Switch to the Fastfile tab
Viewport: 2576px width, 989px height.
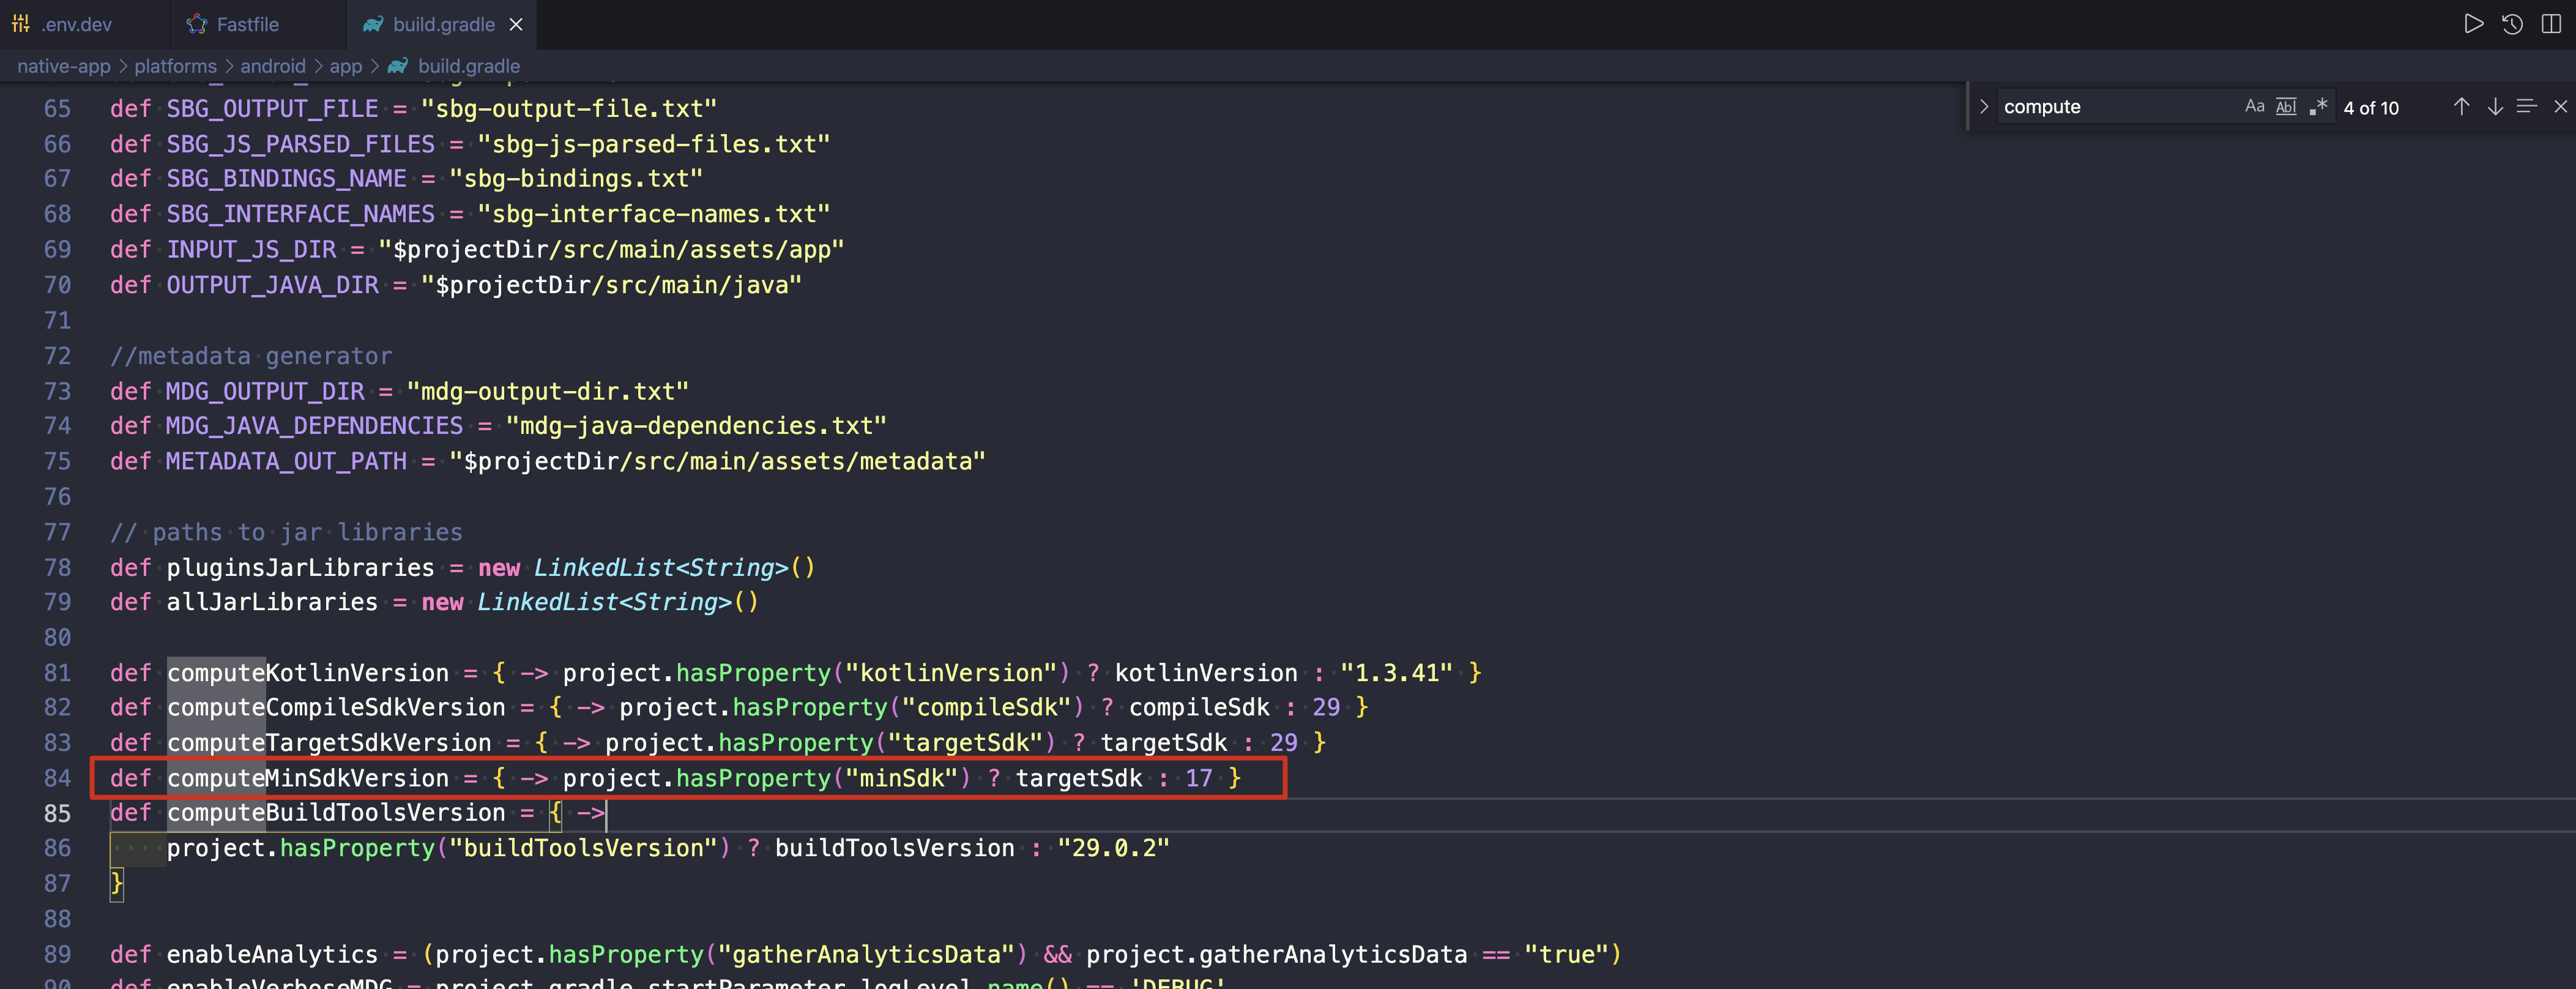click(x=247, y=24)
